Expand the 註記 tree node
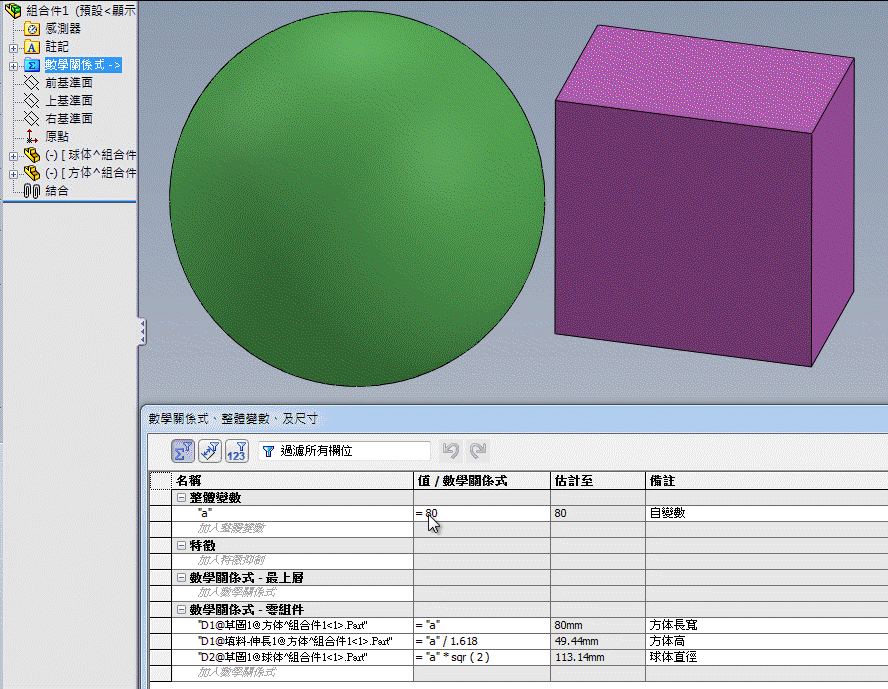 pyautogui.click(x=14, y=48)
